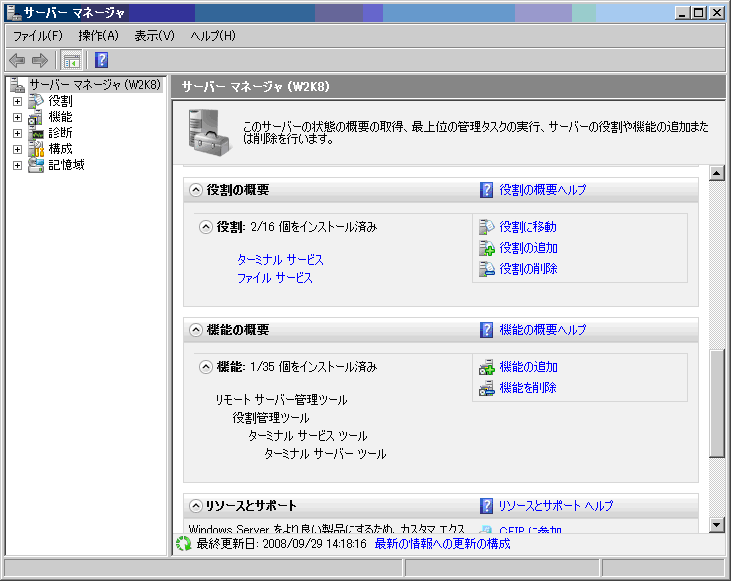Click ターミナル サービス ツール feature text
The width and height of the screenshot is (731, 581).
pos(308,436)
